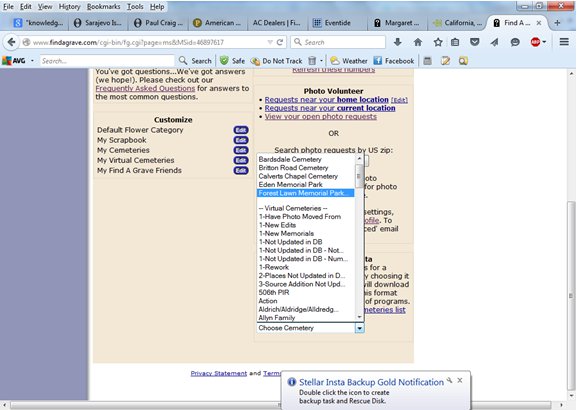The image size is (577, 410).
Task: Open the Tools menu
Action: click(x=135, y=7)
